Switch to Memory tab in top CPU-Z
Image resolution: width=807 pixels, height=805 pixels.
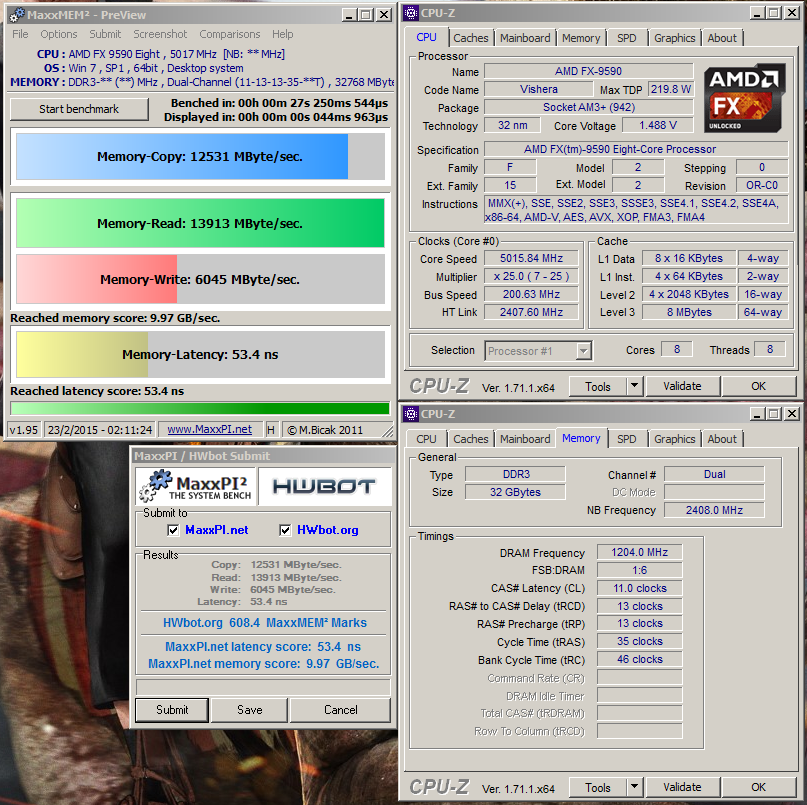pos(581,38)
